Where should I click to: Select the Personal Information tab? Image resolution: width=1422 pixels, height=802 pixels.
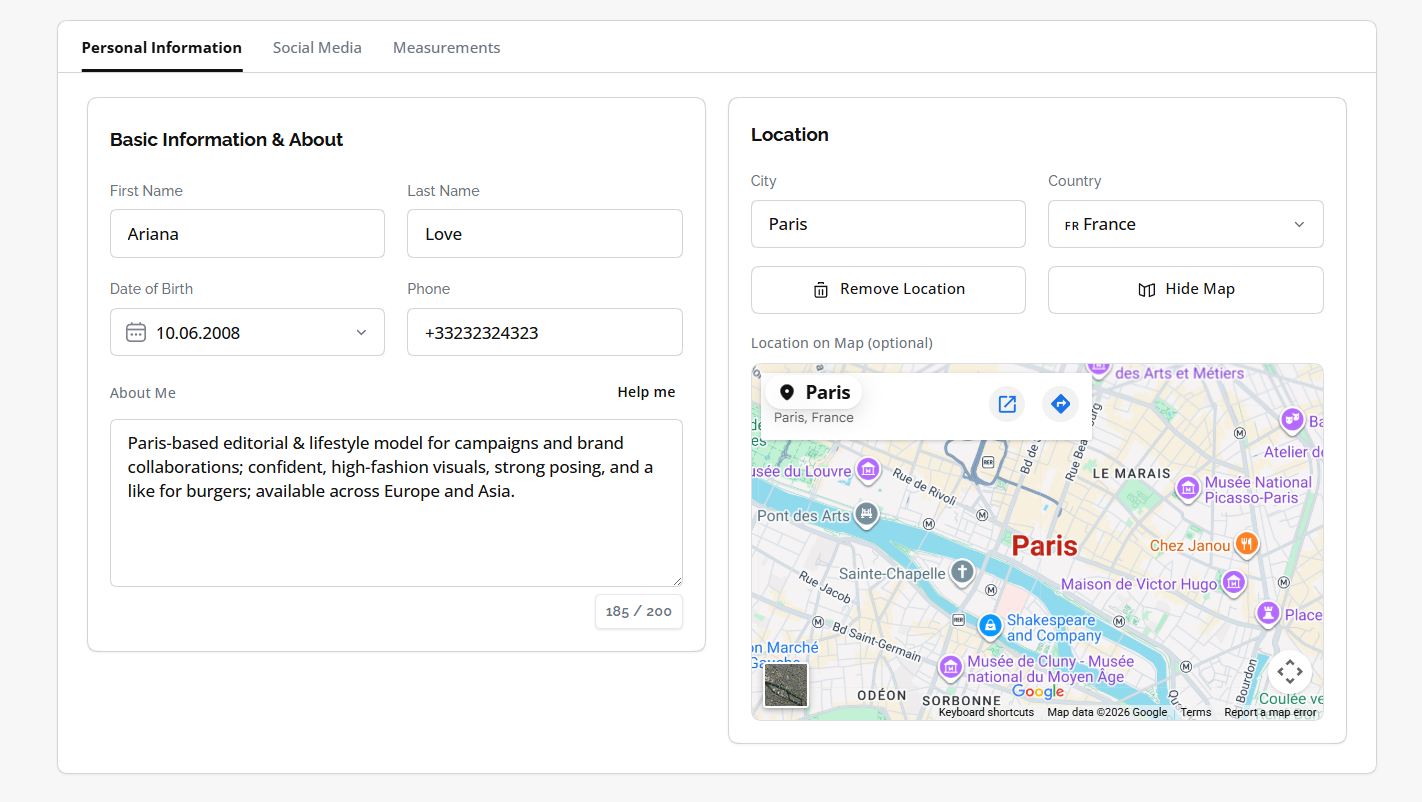tap(162, 47)
